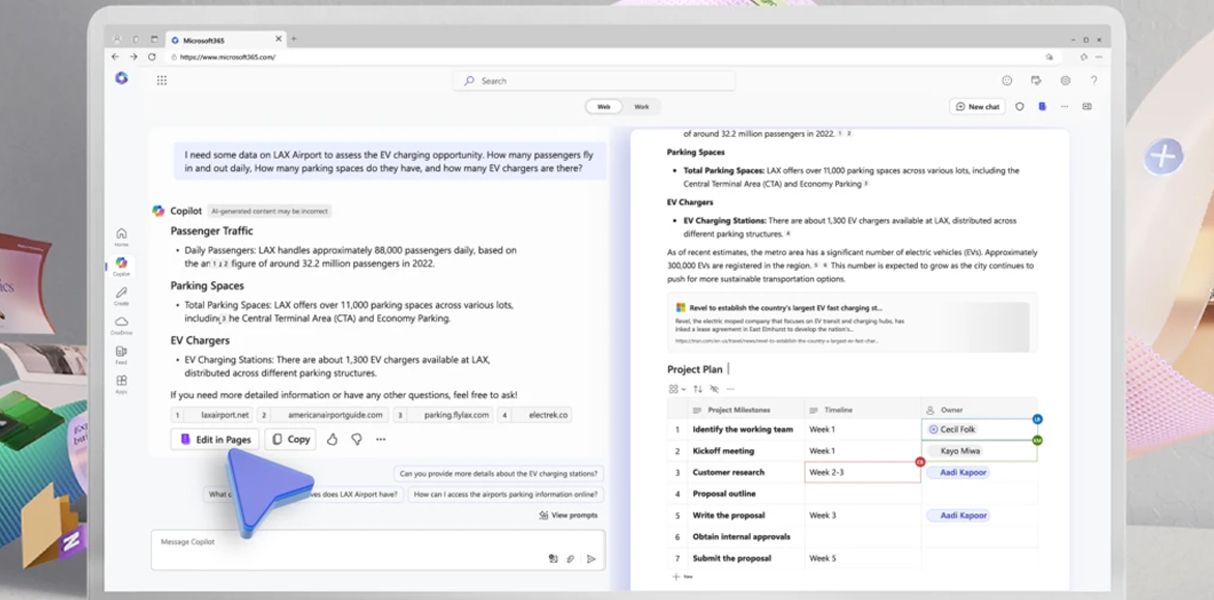
Task: Open the purple Pages icon near New chat
Action: coord(1042,106)
